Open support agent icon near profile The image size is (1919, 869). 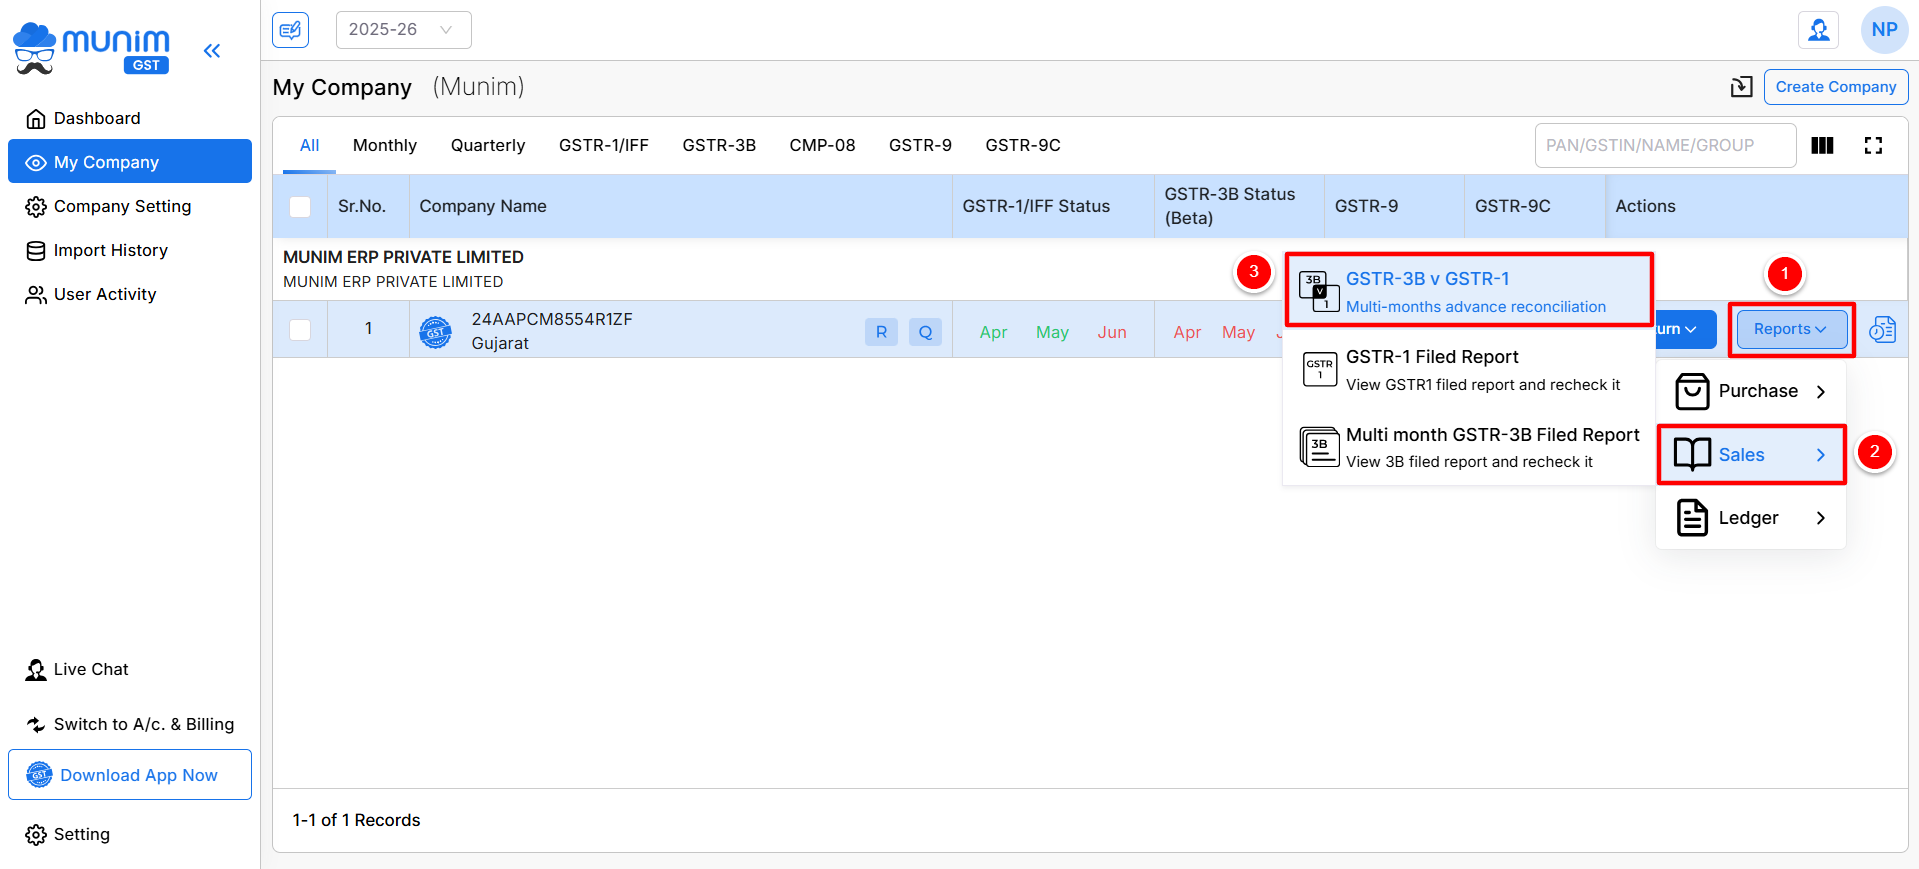tap(1819, 30)
